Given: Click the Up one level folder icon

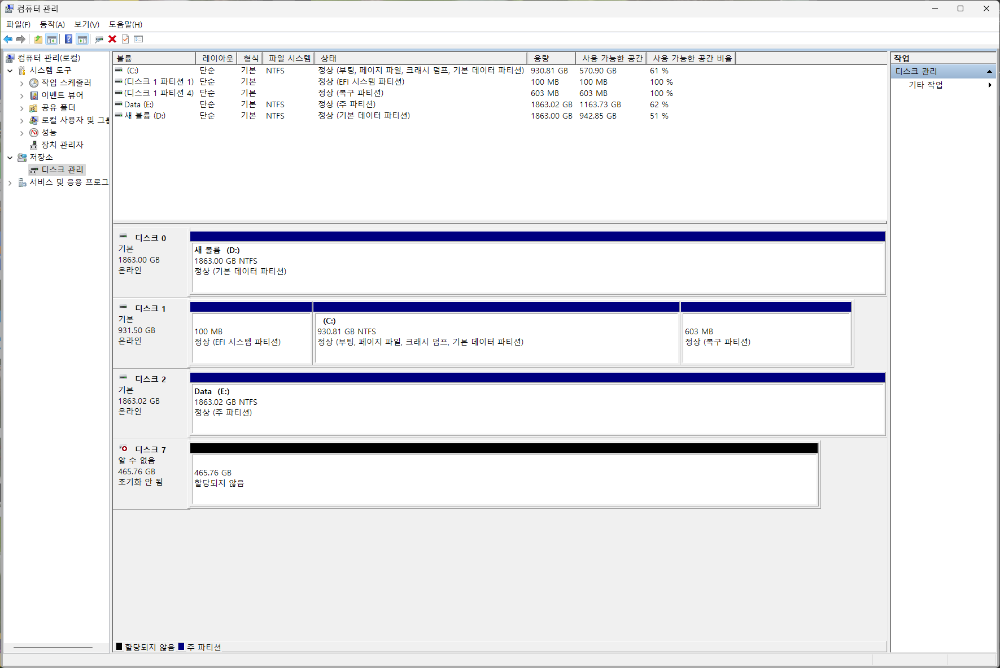Looking at the screenshot, I should (x=38, y=40).
